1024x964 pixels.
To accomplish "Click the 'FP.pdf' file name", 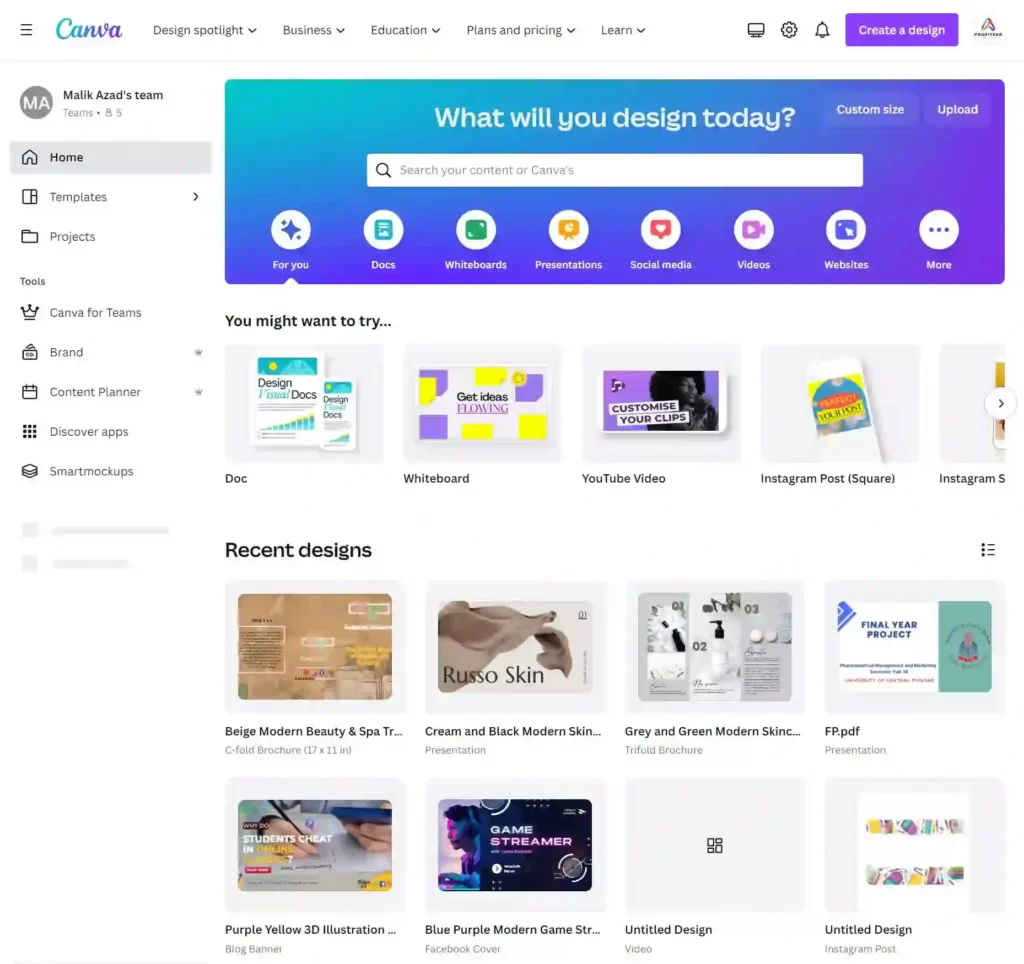I will coord(842,731).
